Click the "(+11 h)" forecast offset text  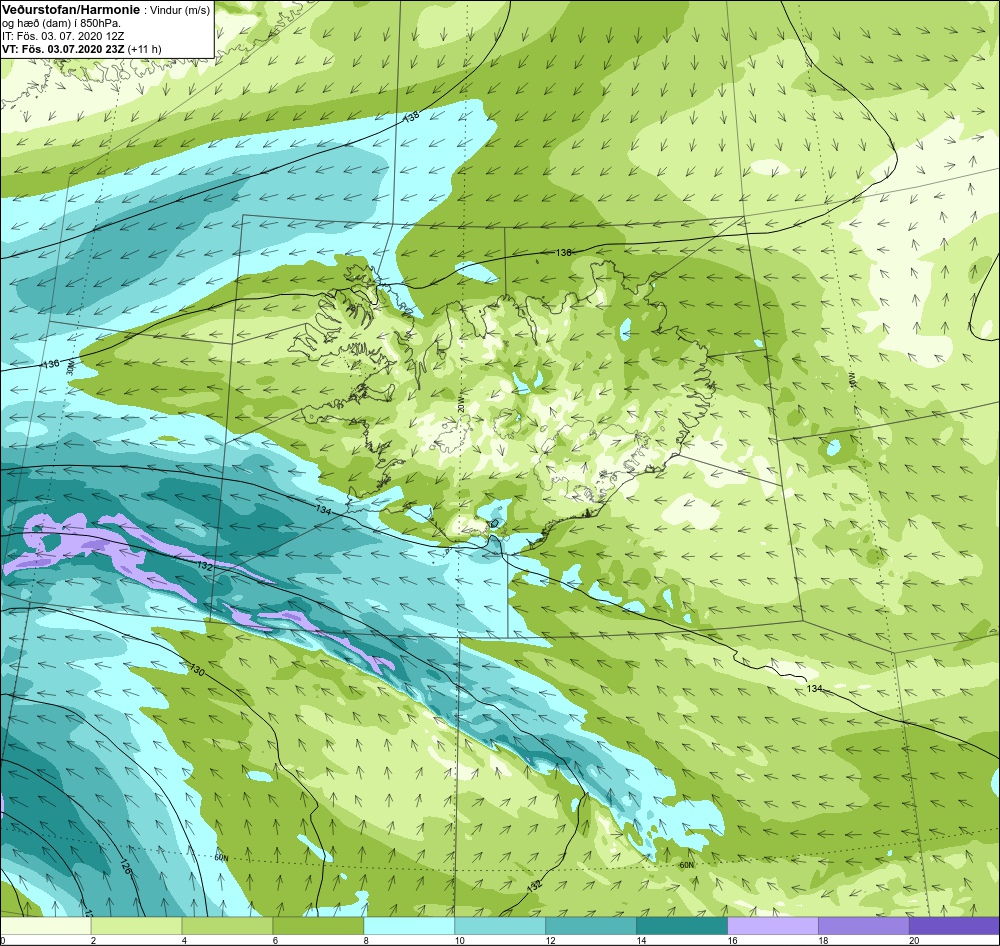point(145,48)
